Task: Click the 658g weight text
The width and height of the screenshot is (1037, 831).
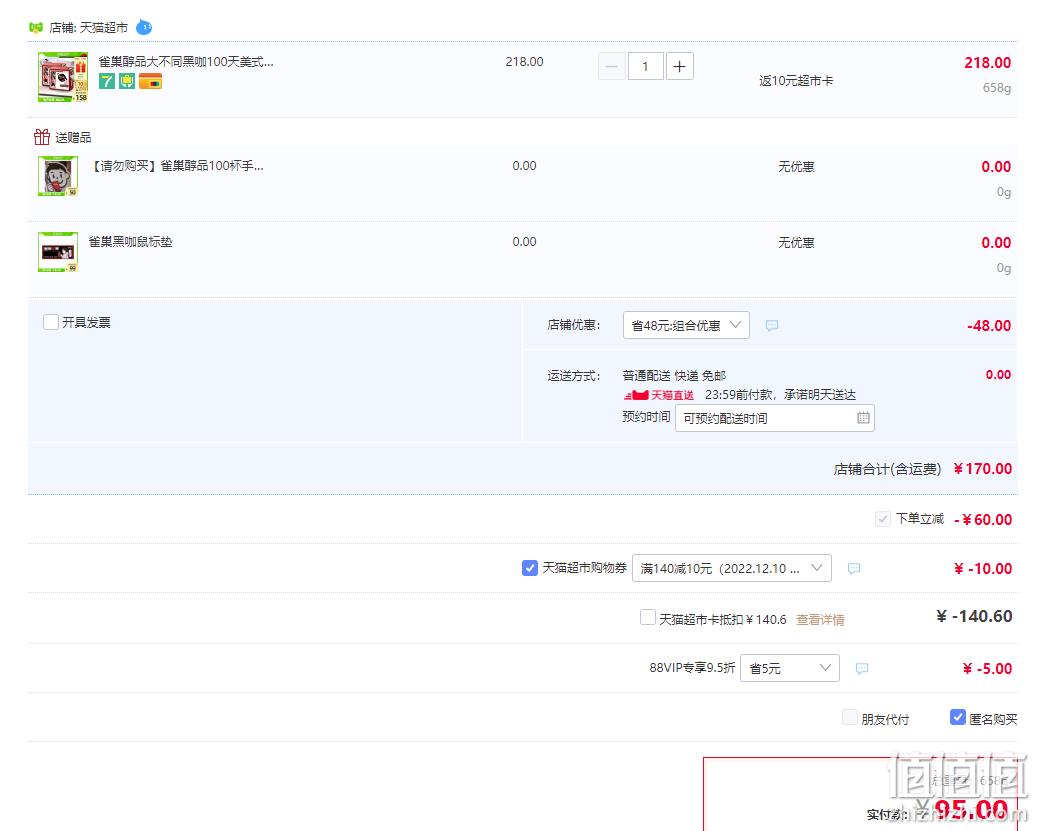Action: pyautogui.click(x=997, y=88)
